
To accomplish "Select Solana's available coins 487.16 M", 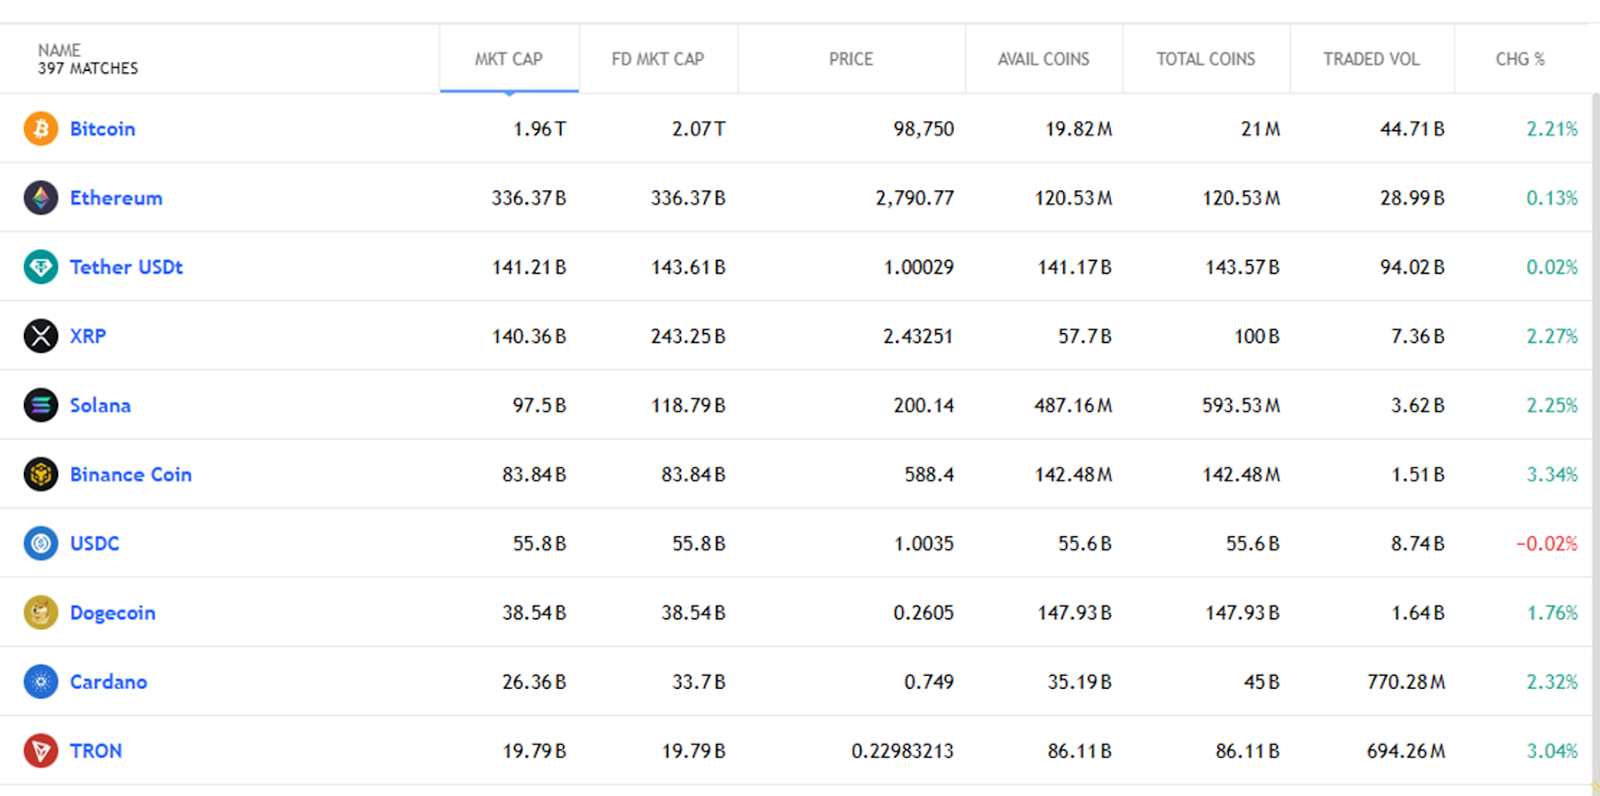I will 1073,405.
